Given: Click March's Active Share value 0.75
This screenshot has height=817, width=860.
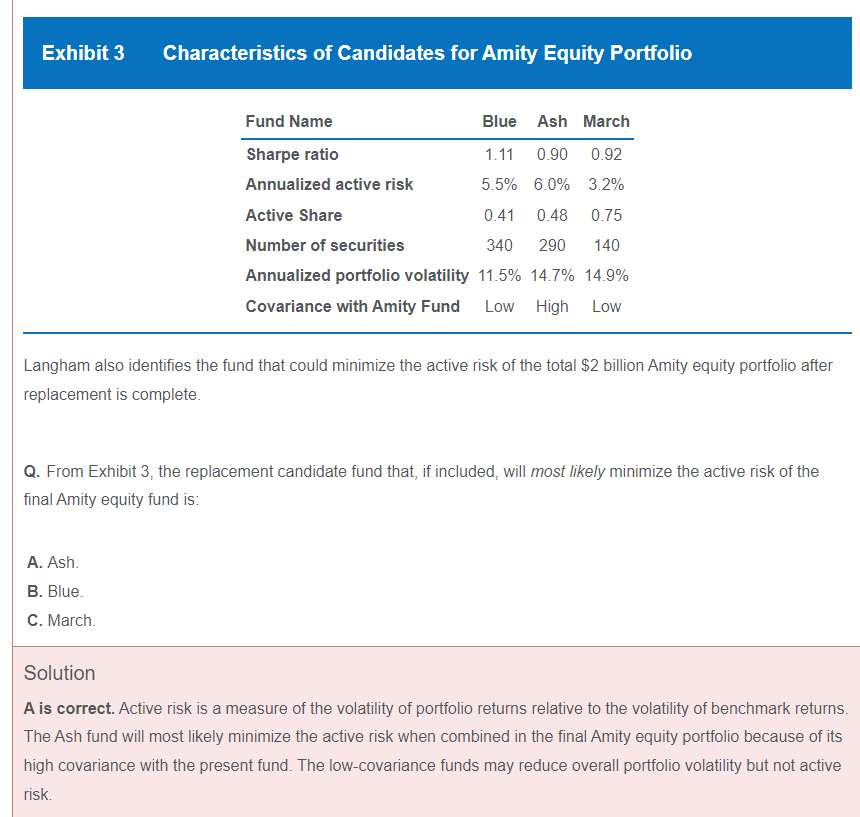Looking at the screenshot, I should point(606,215).
